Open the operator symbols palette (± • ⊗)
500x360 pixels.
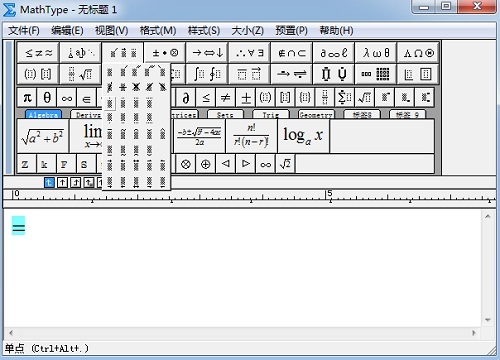[165, 53]
